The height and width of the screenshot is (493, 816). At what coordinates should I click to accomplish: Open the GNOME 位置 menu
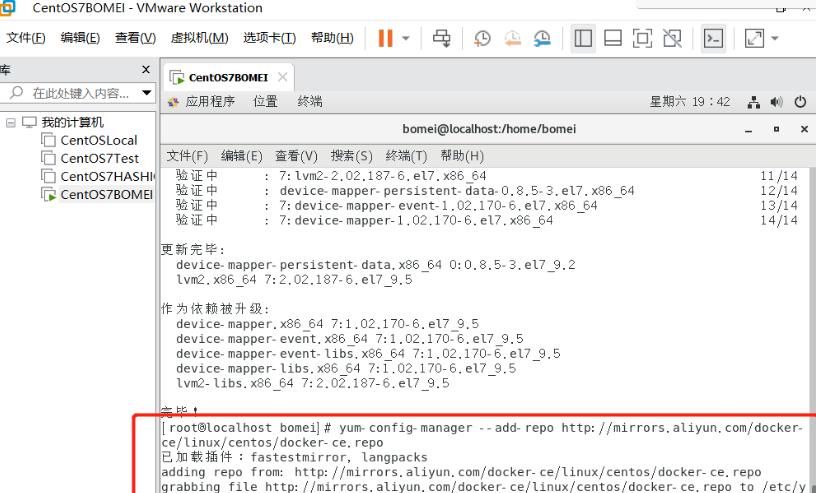(265, 102)
